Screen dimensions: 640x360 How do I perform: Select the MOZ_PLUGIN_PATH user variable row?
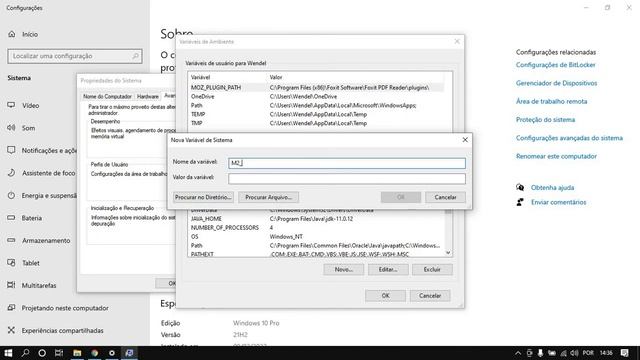click(316, 87)
